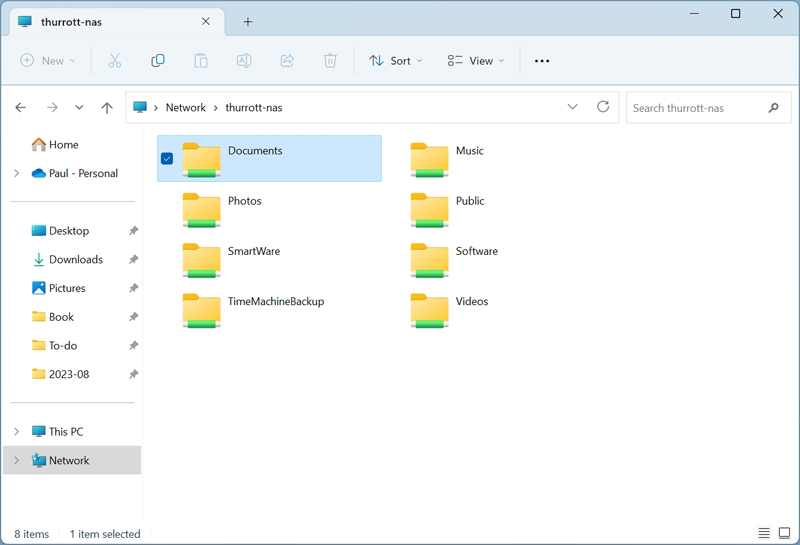Click Network in the address breadcrumb
The width and height of the screenshot is (800, 545).
(185, 108)
